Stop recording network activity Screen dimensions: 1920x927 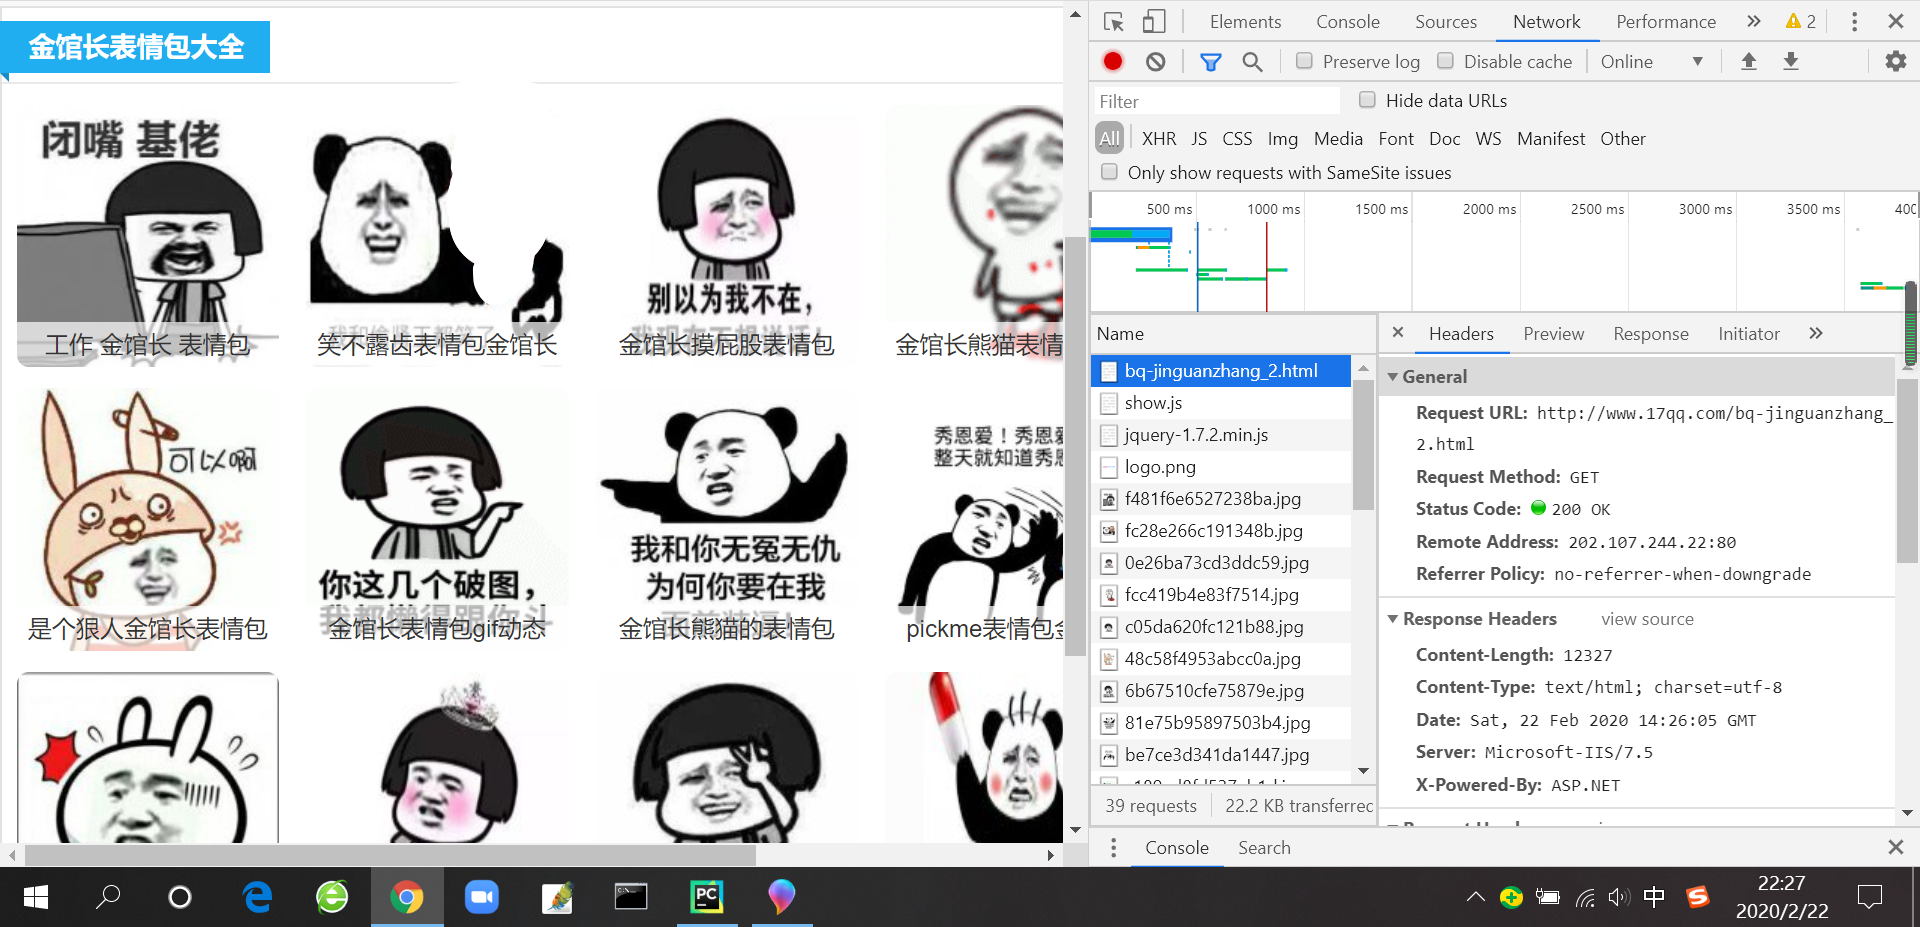tap(1112, 61)
